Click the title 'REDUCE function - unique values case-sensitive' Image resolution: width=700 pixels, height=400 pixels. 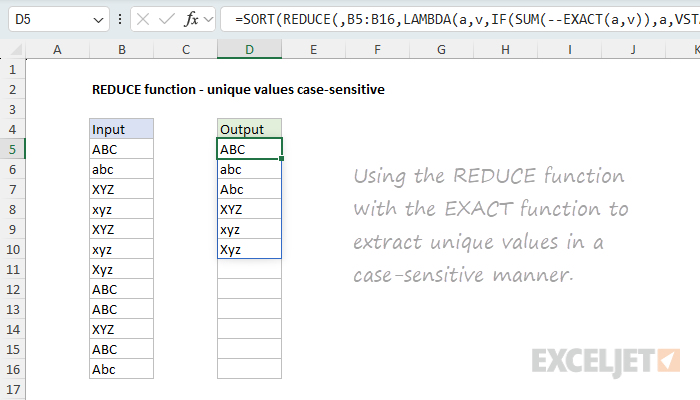[x=238, y=89]
